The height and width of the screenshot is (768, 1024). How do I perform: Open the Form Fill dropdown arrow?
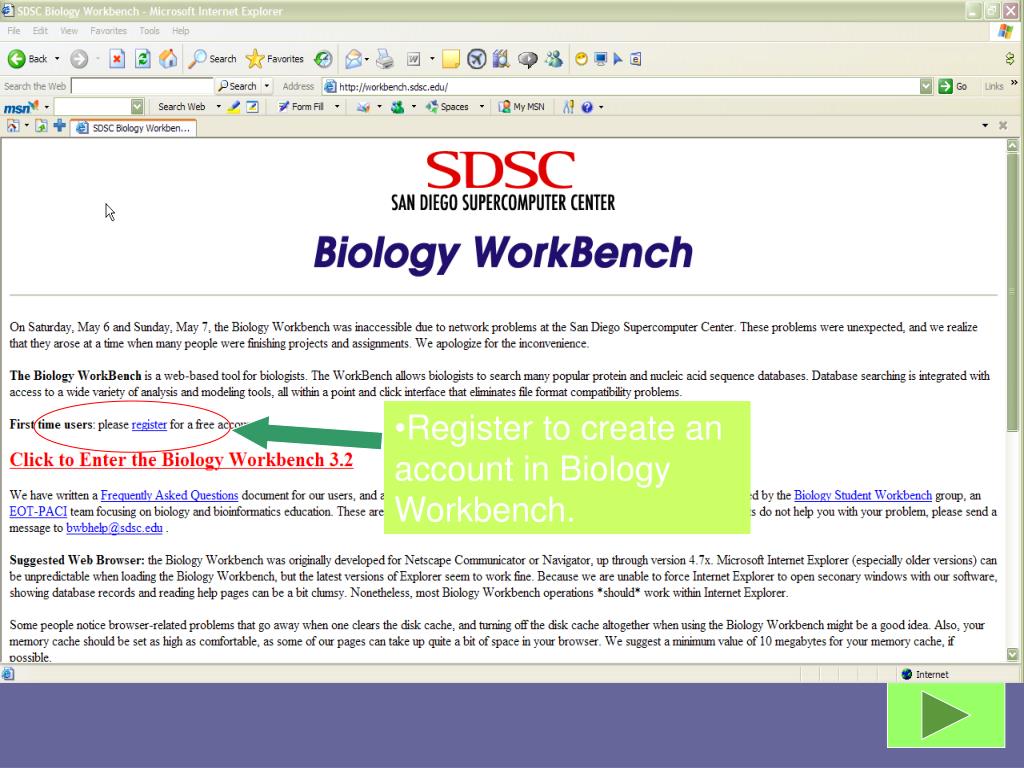click(337, 107)
